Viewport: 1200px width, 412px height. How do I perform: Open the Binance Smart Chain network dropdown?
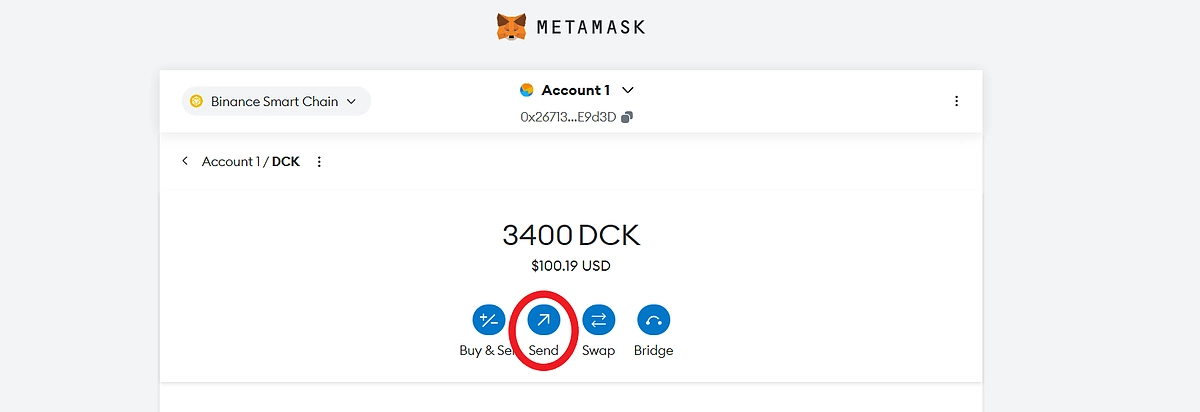click(276, 101)
